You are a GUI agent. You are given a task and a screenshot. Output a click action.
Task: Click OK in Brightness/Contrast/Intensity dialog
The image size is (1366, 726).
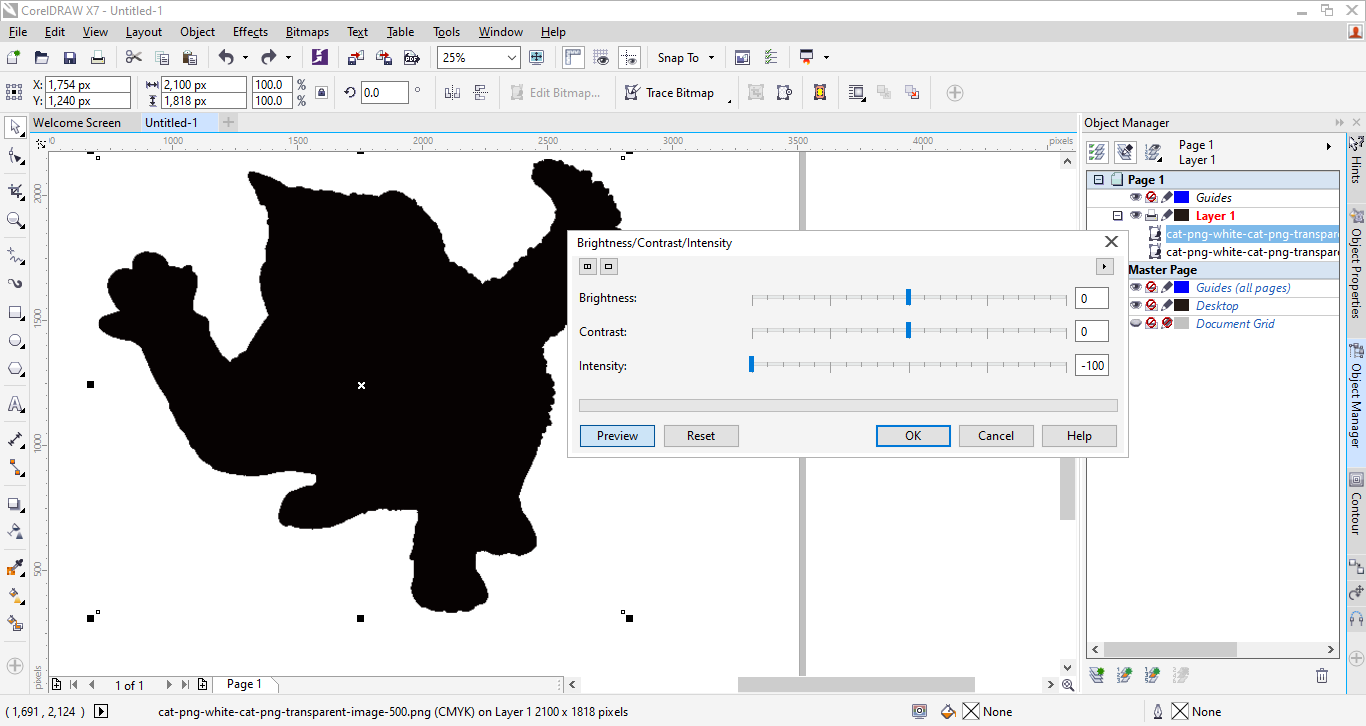click(913, 436)
